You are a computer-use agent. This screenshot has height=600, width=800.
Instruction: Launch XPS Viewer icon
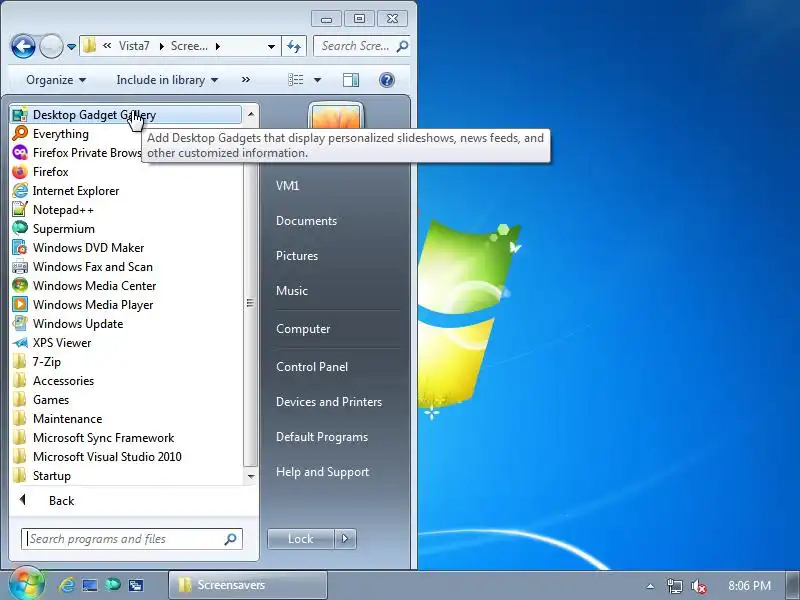20,343
